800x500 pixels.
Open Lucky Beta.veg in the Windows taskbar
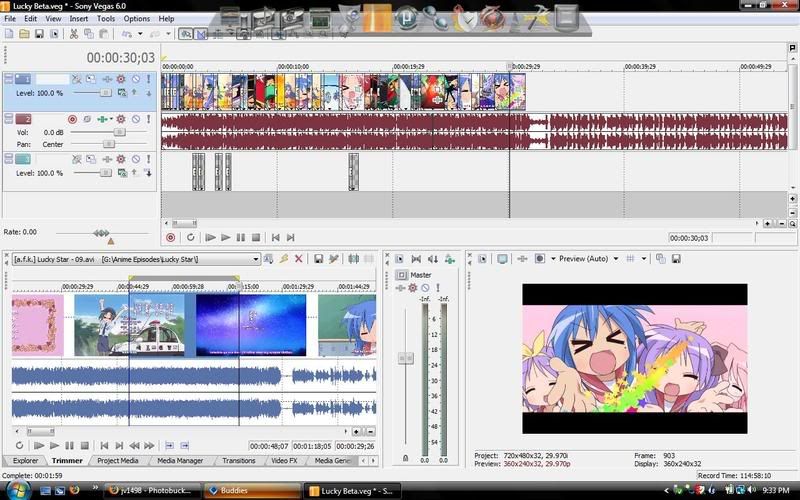353,490
